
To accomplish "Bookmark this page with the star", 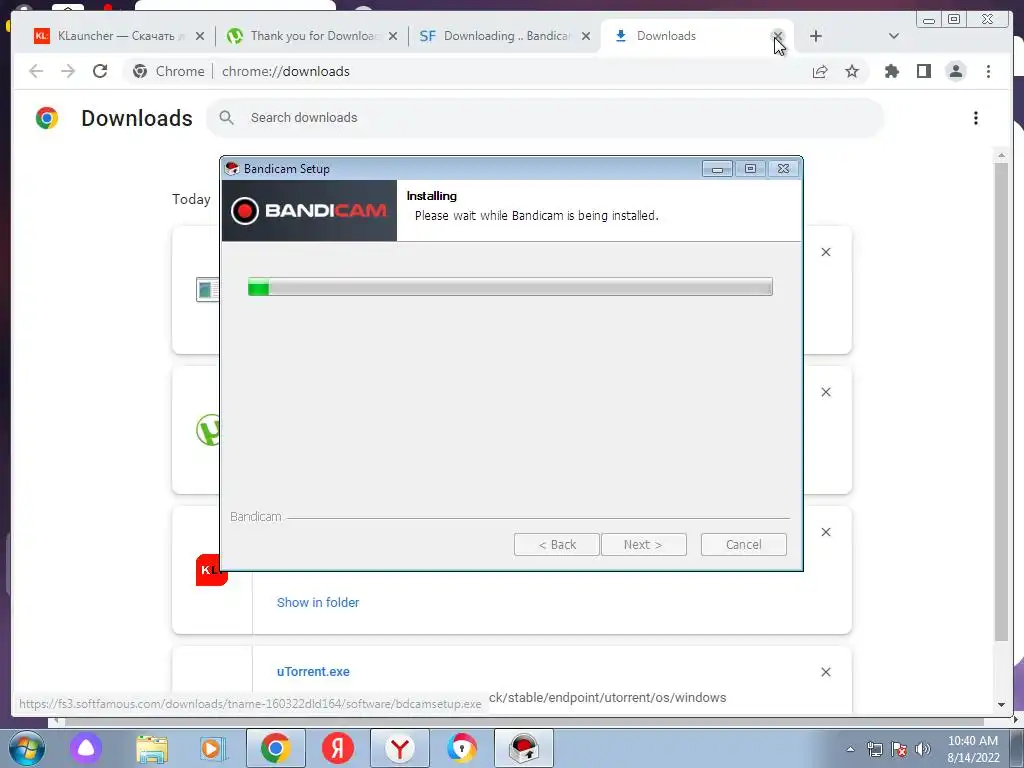I will (x=852, y=71).
